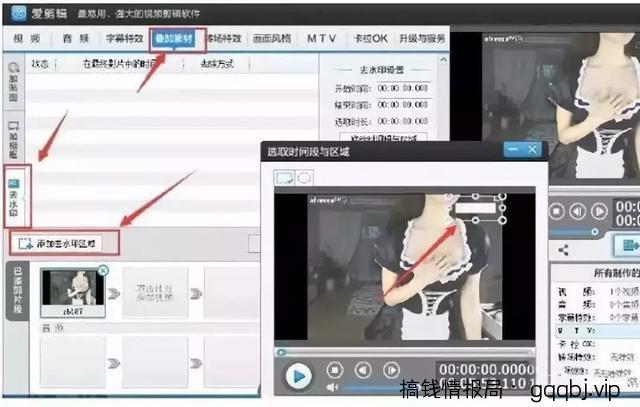
Task: Select the 字幕特效 tab
Action: (124, 39)
